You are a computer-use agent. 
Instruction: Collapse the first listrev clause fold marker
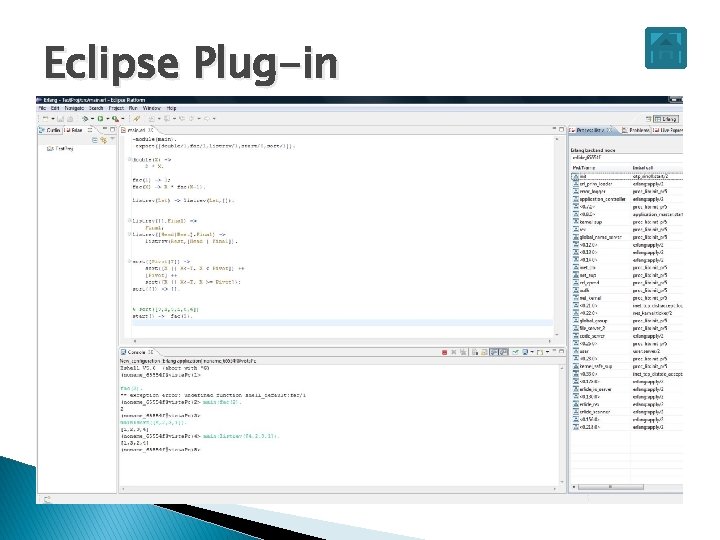coord(130,221)
